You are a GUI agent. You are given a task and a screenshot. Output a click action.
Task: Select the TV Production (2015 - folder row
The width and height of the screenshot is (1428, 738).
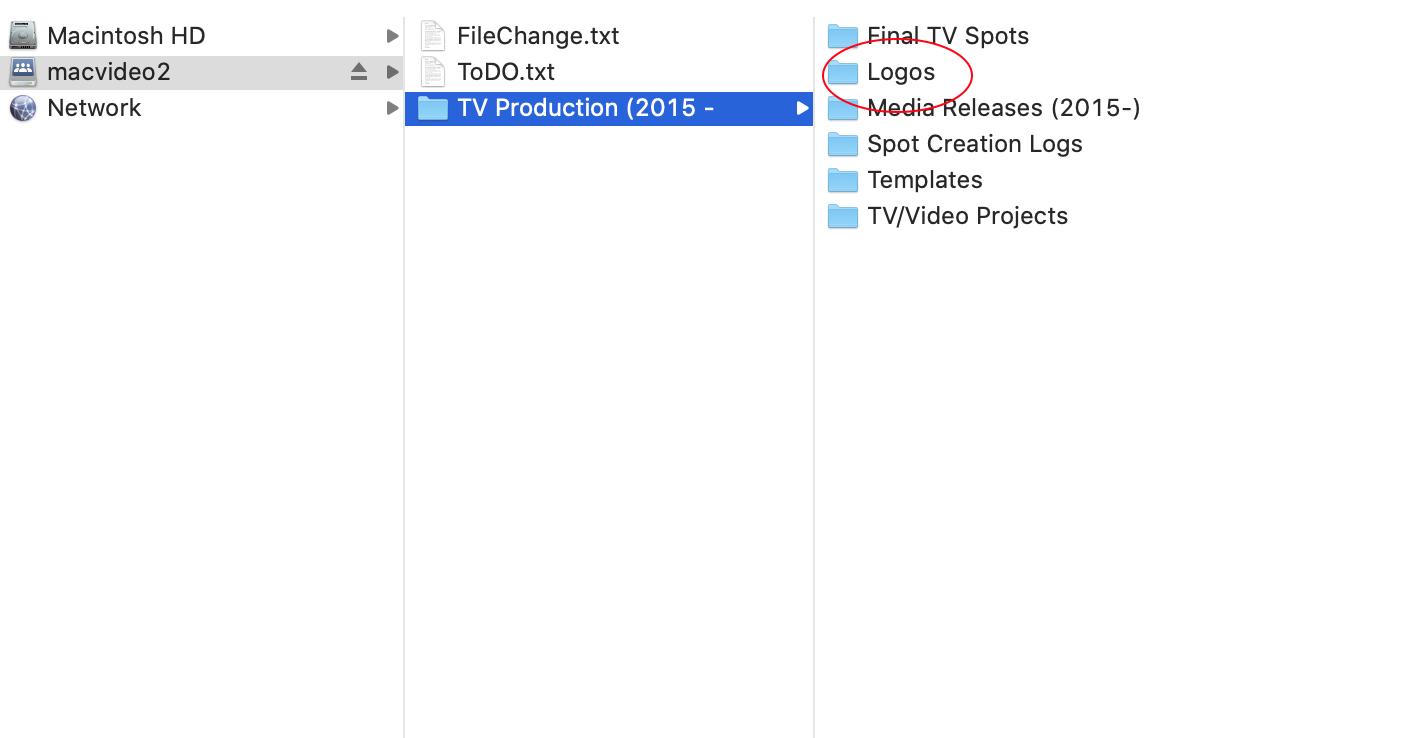pos(585,108)
